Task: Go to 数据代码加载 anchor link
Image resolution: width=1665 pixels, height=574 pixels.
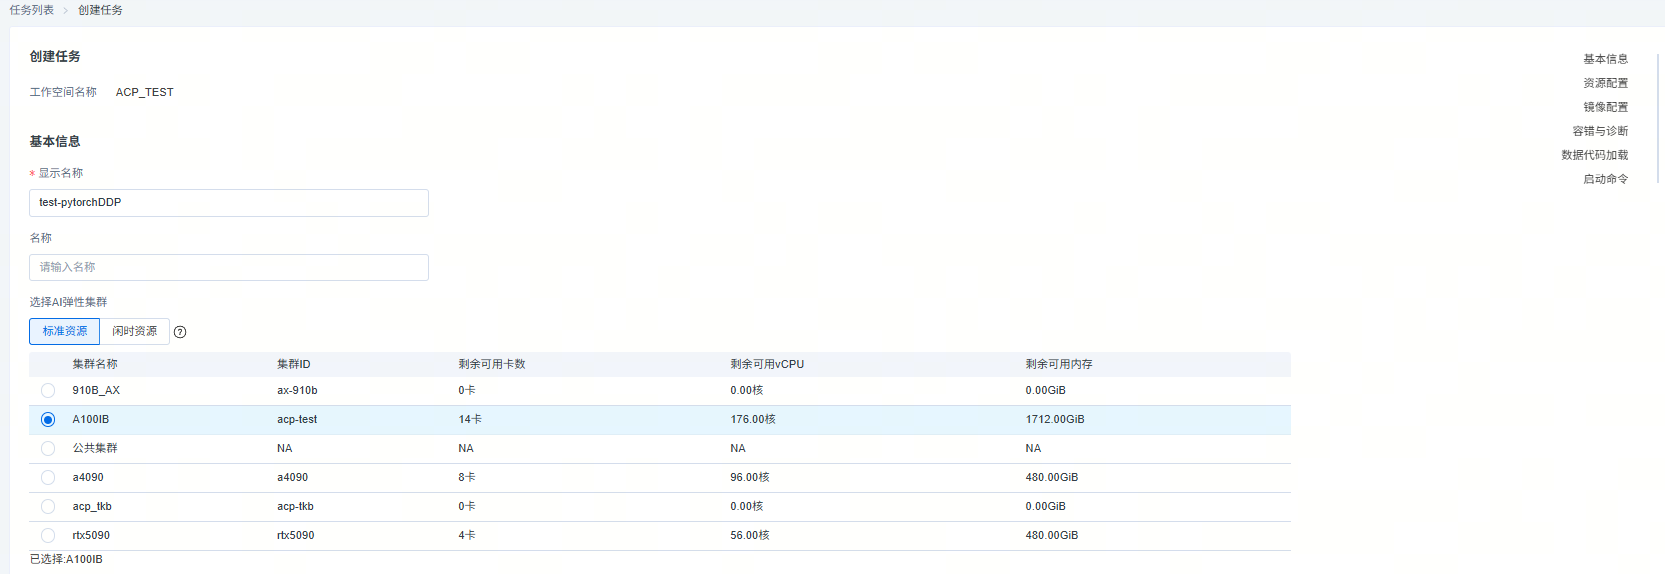Action: (1594, 155)
